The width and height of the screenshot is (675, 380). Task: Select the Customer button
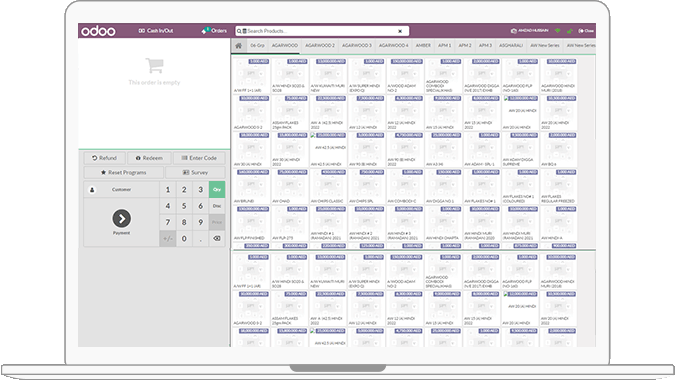click(121, 189)
